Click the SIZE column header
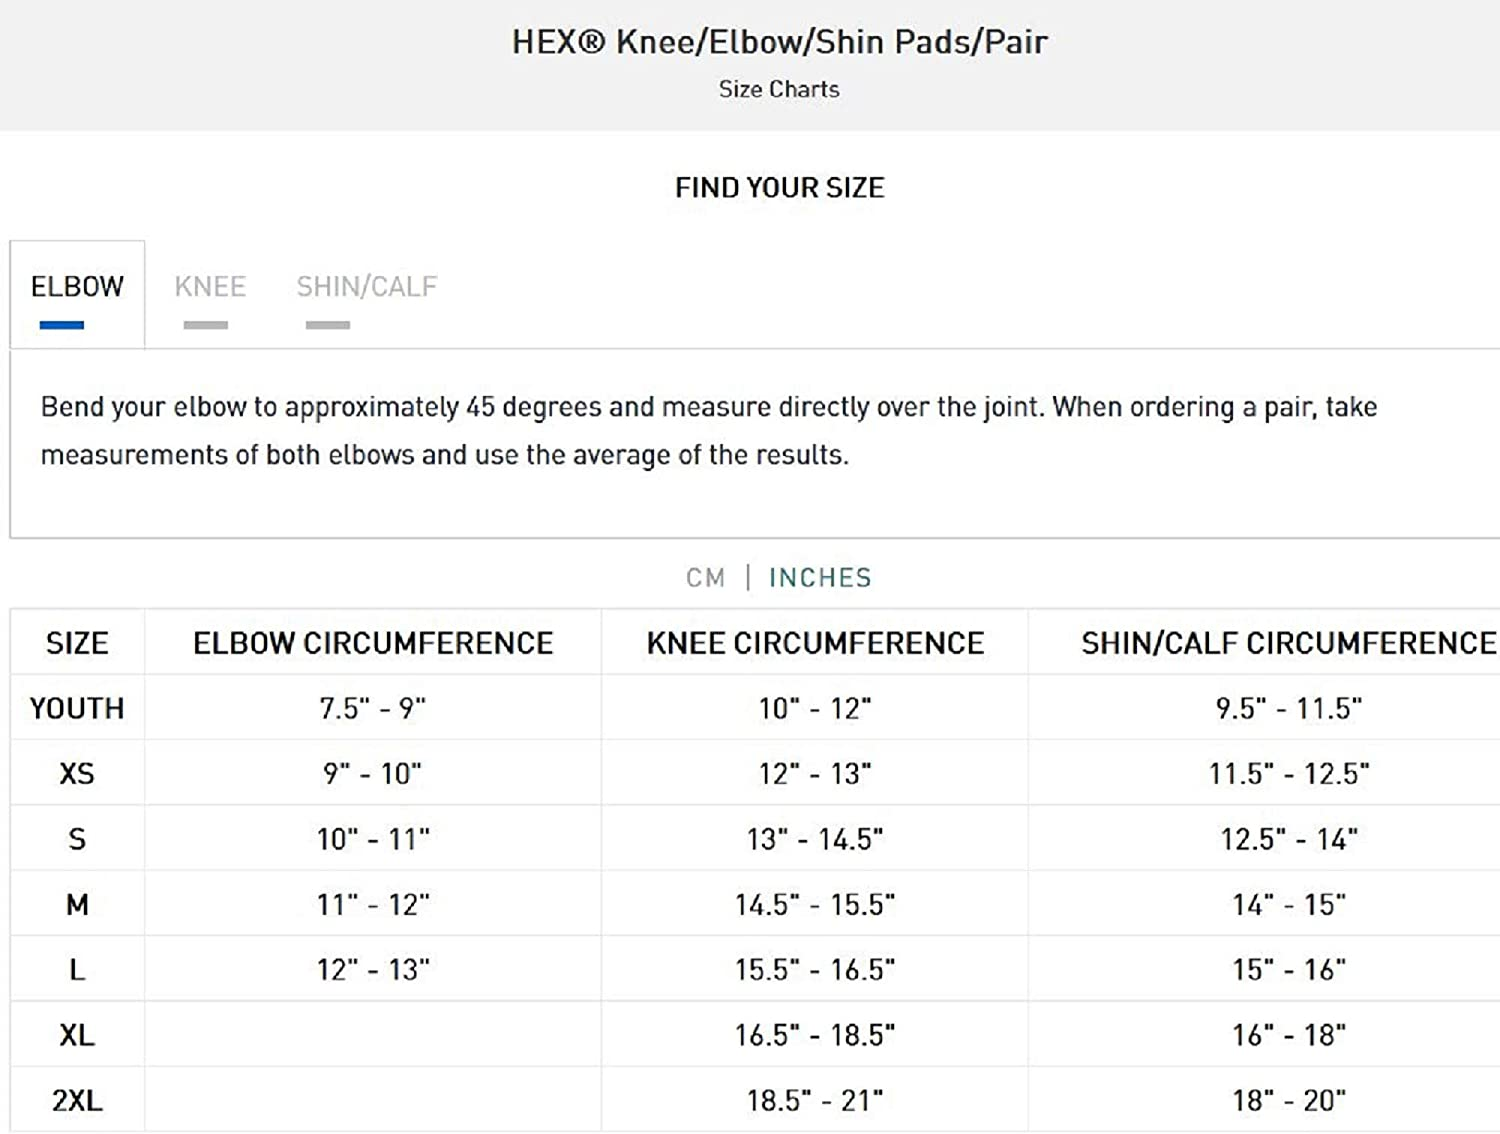Image resolution: width=1500 pixels, height=1134 pixels. pyautogui.click(x=77, y=643)
